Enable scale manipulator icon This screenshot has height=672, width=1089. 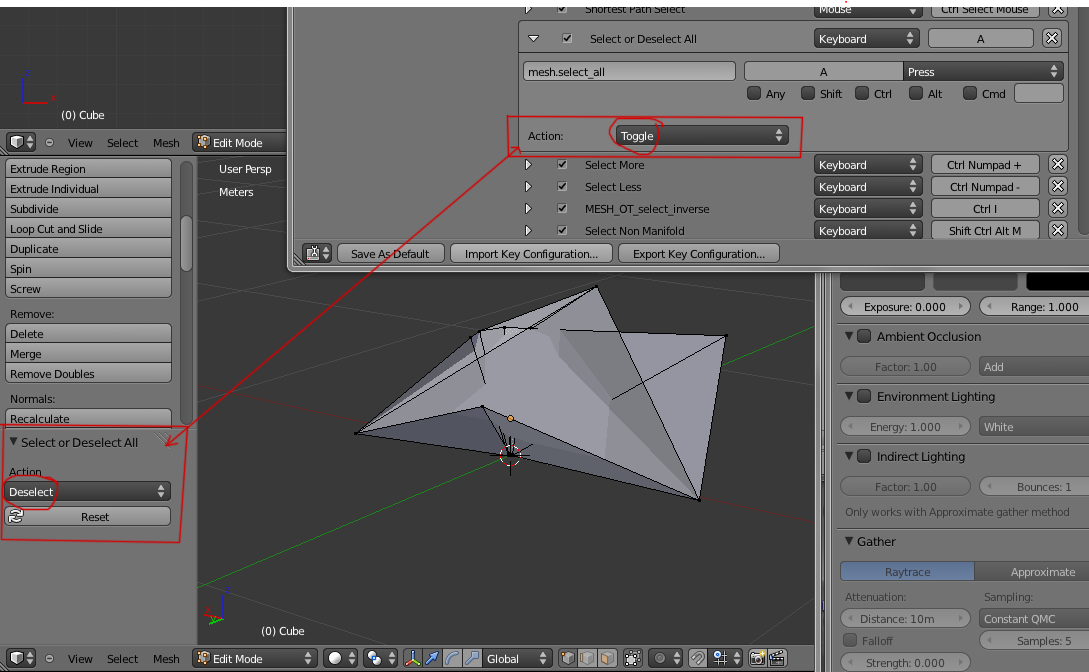pos(472,658)
